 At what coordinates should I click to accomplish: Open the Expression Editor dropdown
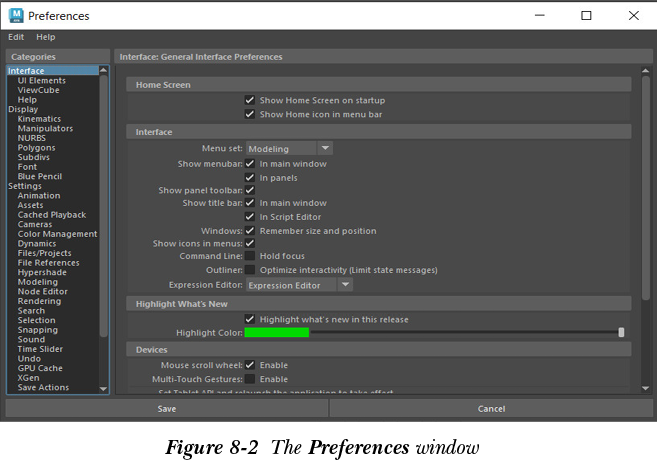coord(299,285)
